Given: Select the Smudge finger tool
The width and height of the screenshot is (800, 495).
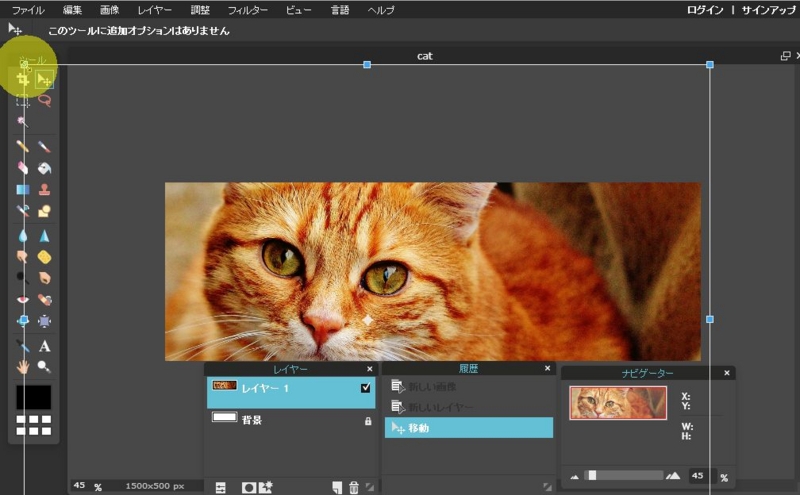Looking at the screenshot, I should [x=22, y=257].
